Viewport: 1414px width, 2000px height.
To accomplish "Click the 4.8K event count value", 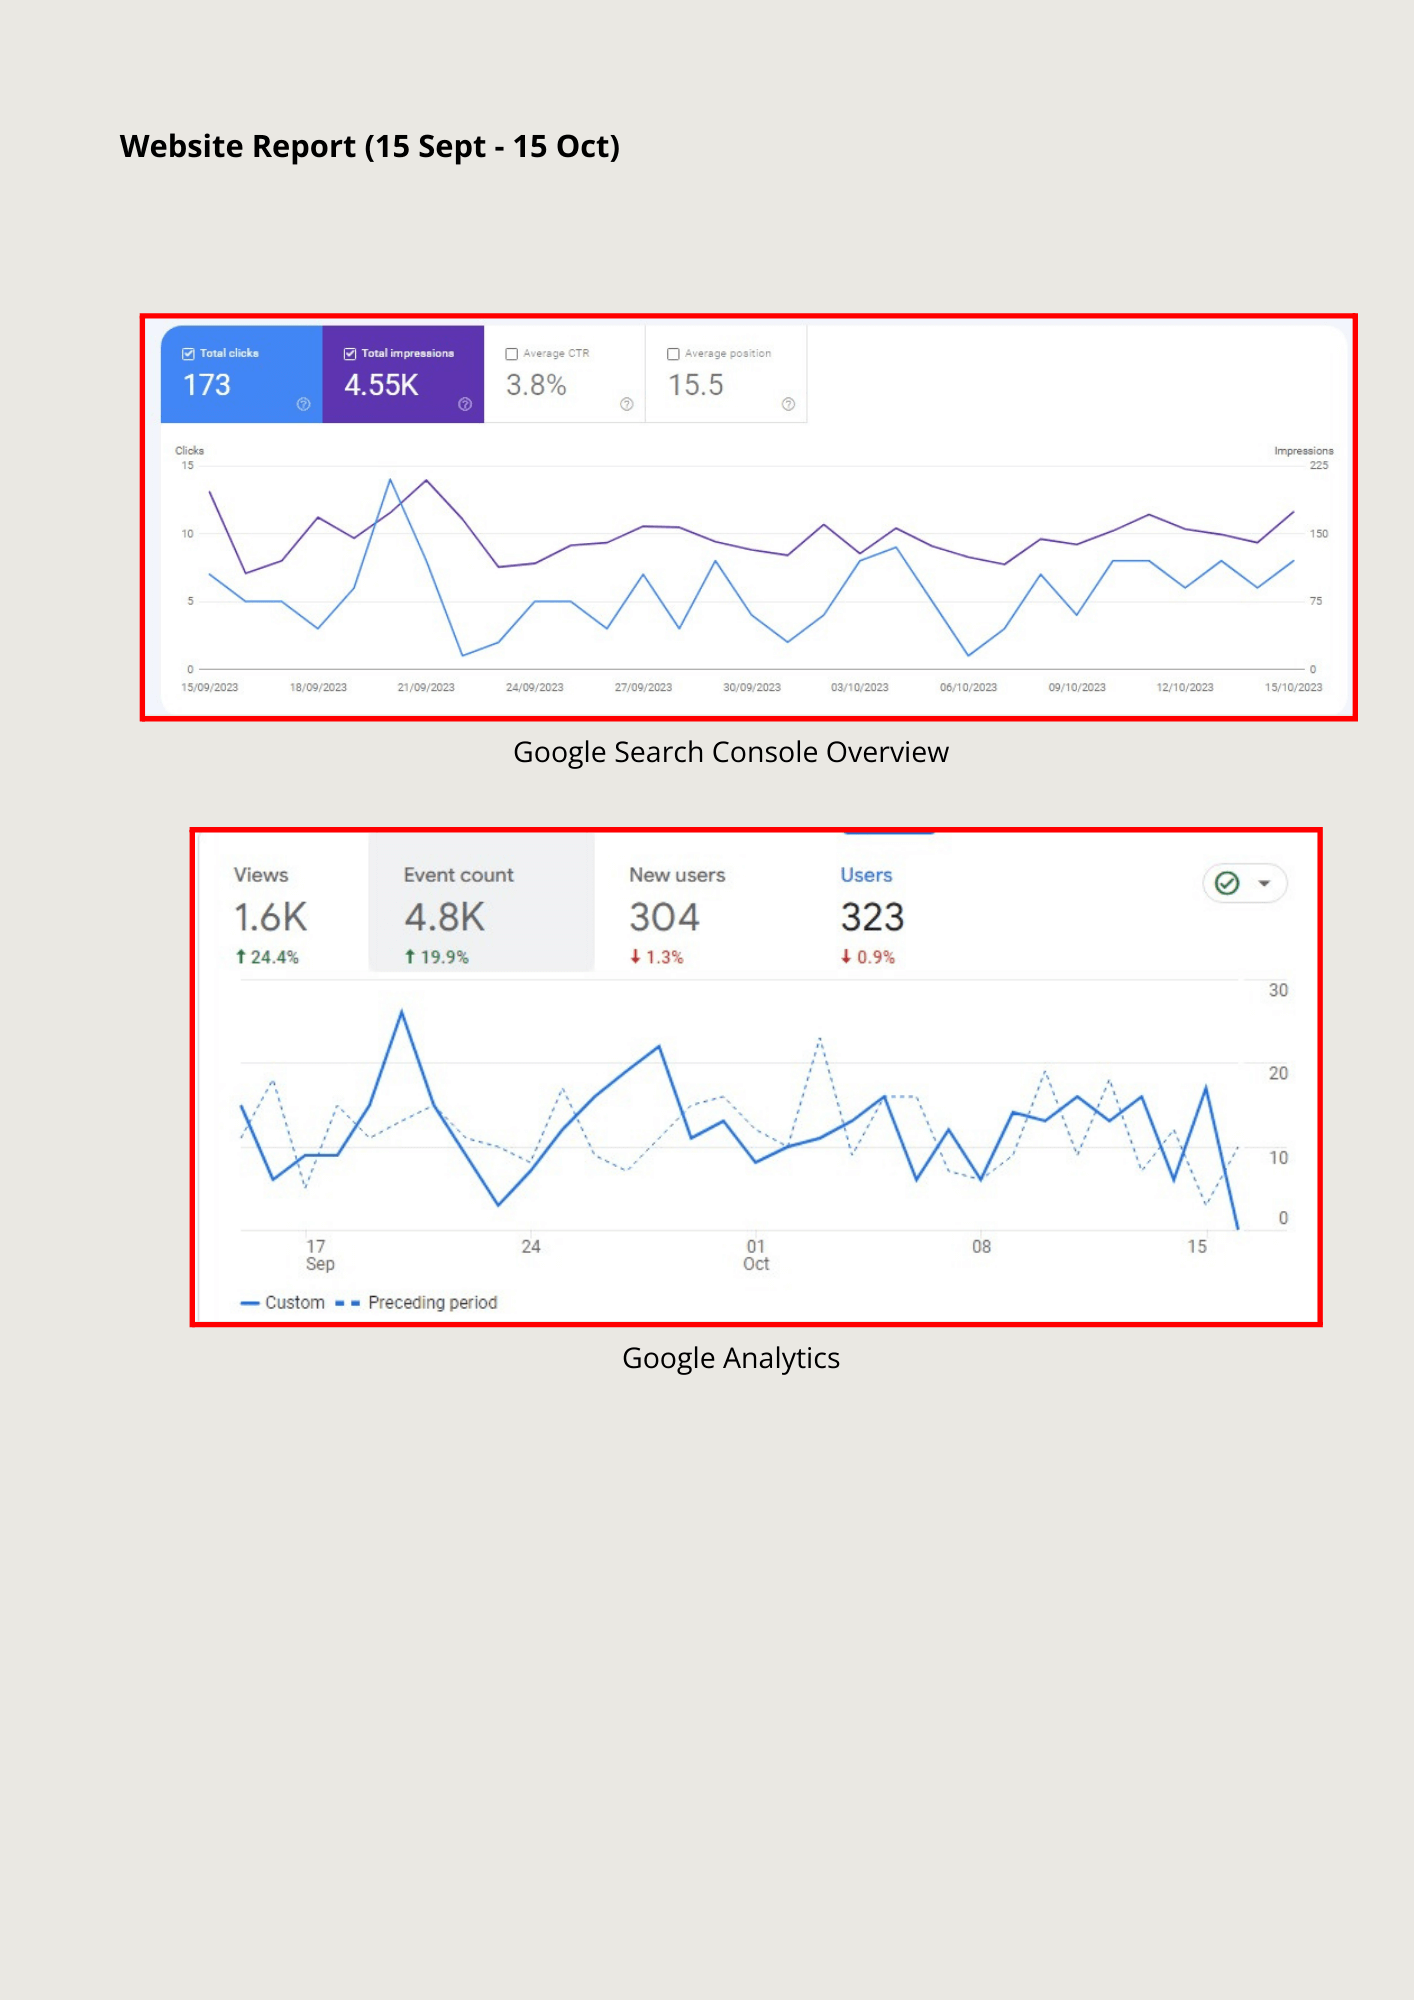I will pyautogui.click(x=444, y=917).
